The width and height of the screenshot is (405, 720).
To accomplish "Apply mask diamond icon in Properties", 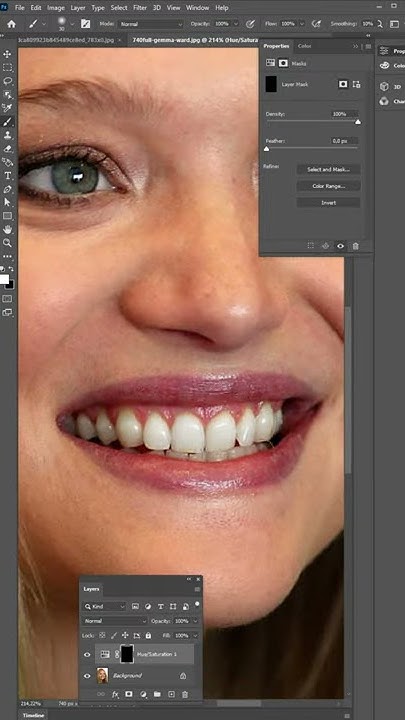I will click(326, 246).
